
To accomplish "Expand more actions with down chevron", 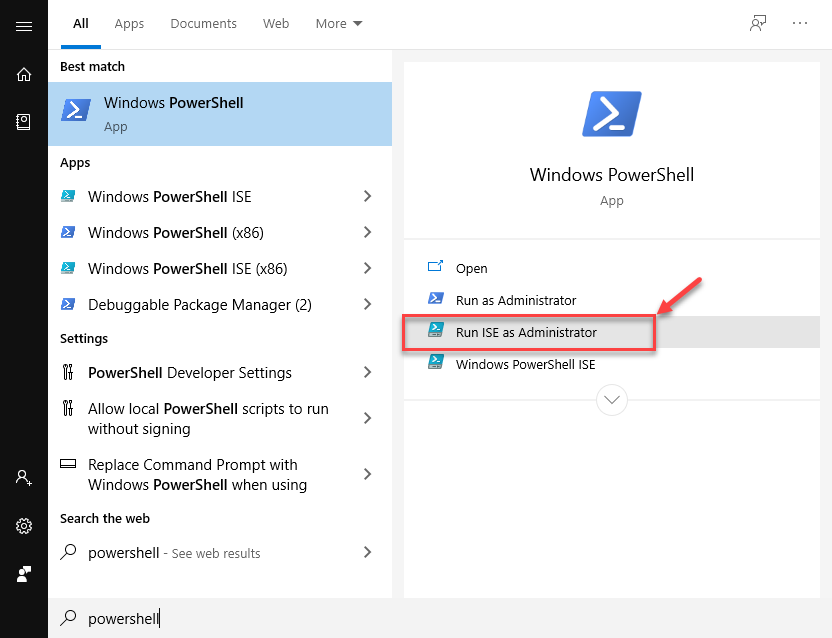I will 612,400.
